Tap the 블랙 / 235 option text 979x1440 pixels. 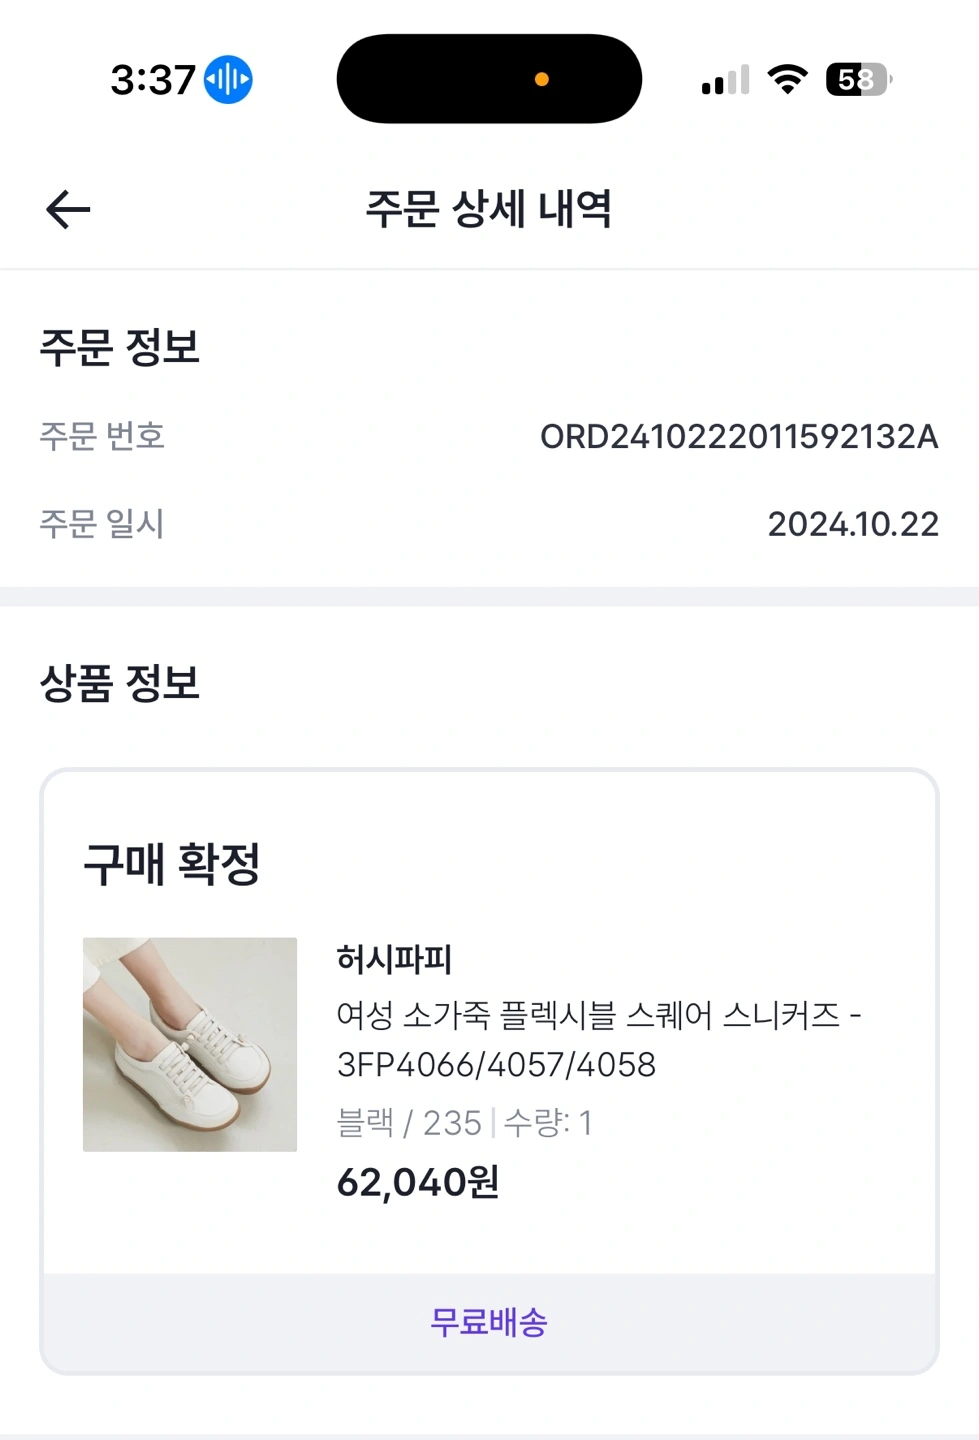point(409,1123)
